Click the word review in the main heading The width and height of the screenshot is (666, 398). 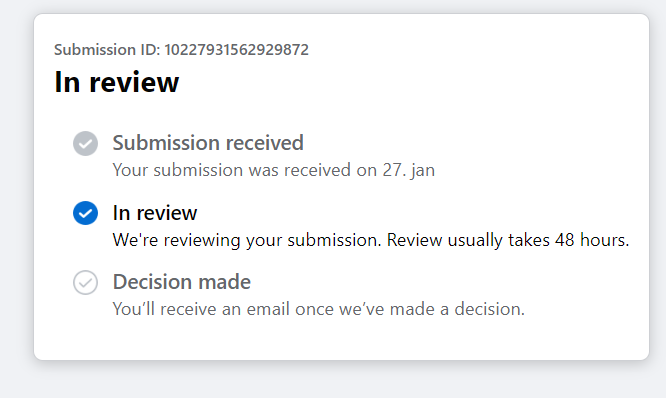pyautogui.click(x=134, y=82)
